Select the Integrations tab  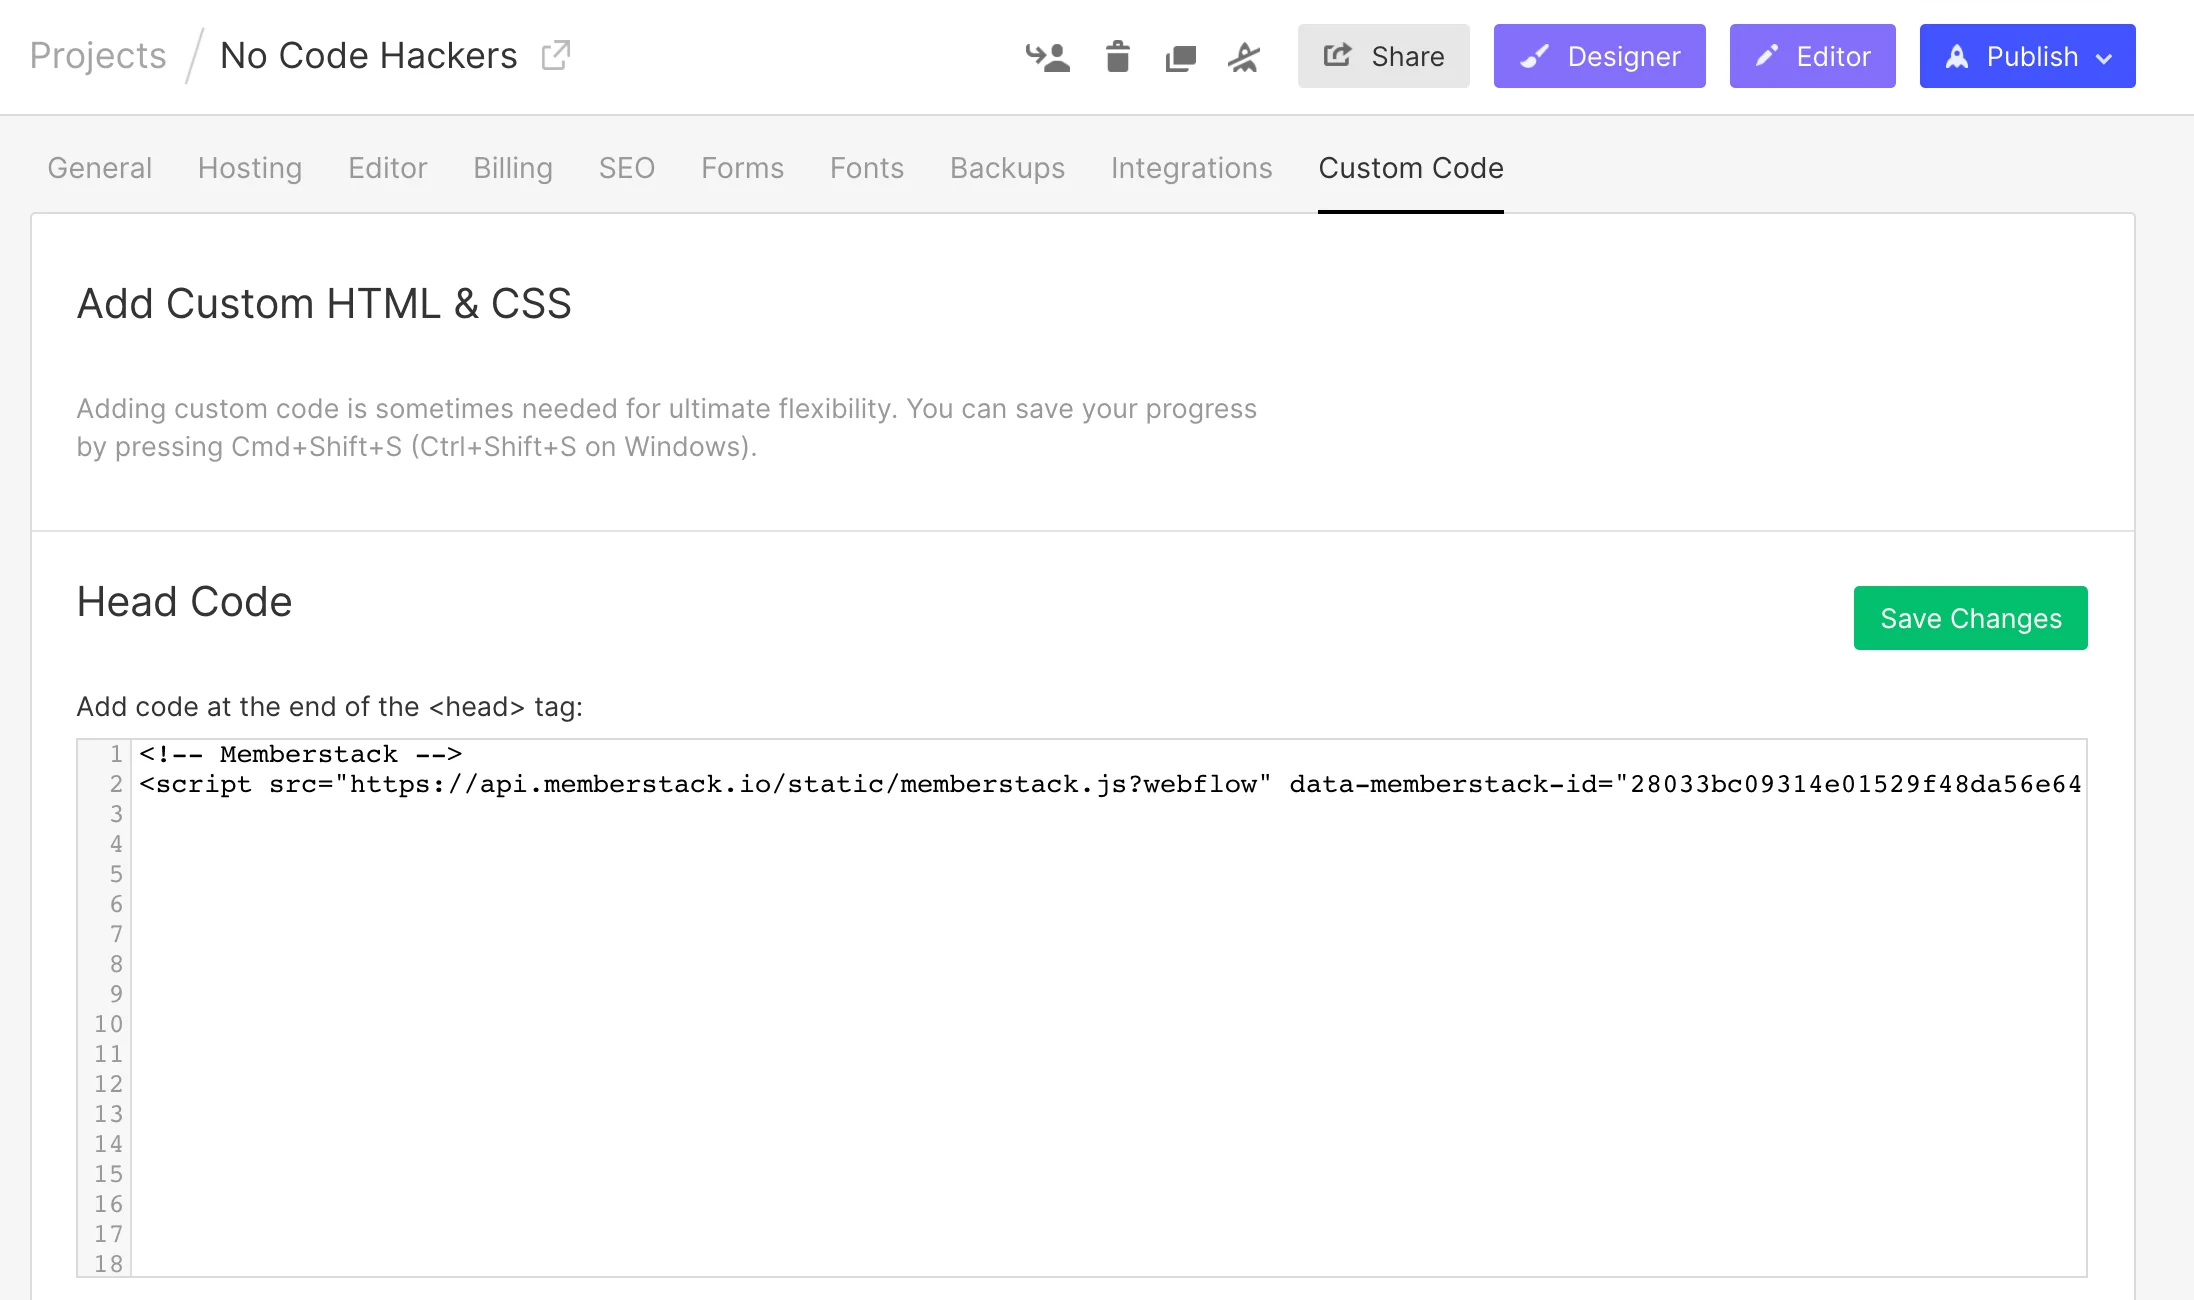pyautogui.click(x=1191, y=168)
